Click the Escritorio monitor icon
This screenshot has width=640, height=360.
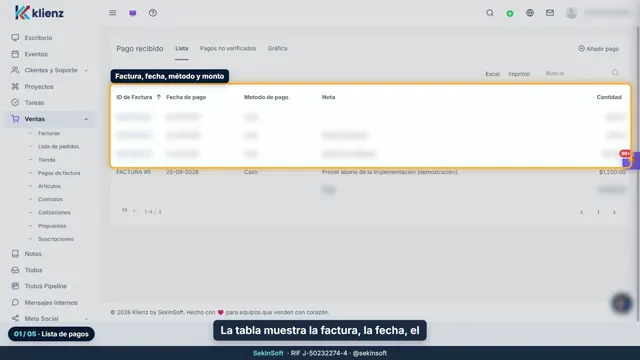pyautogui.click(x=15, y=38)
